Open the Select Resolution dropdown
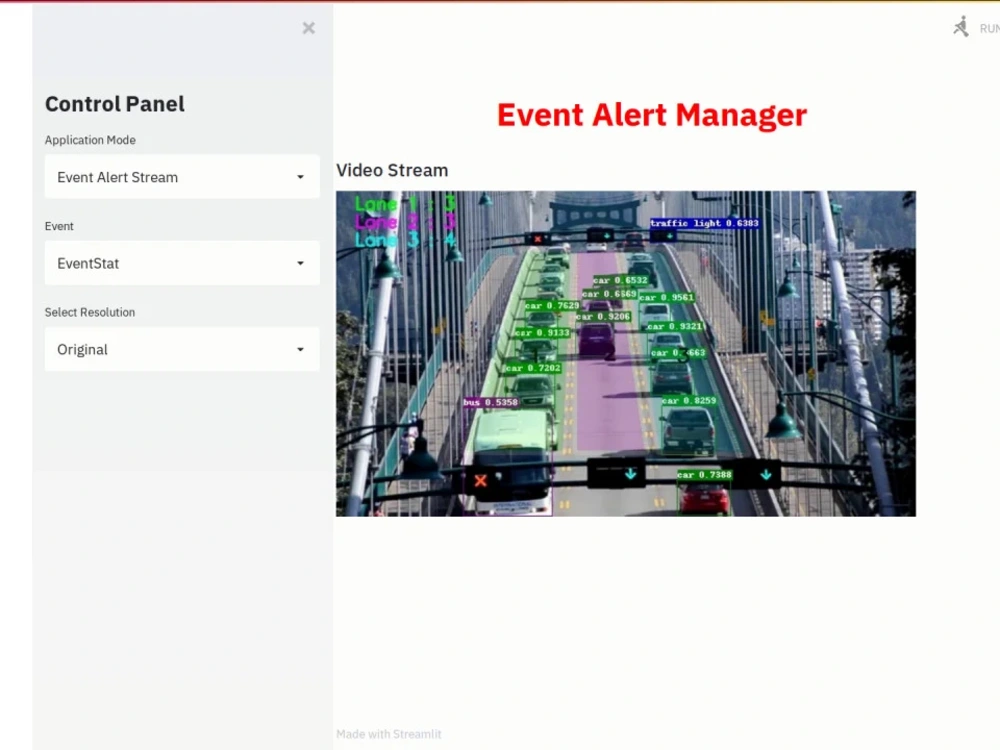1000x750 pixels. [x=182, y=349]
